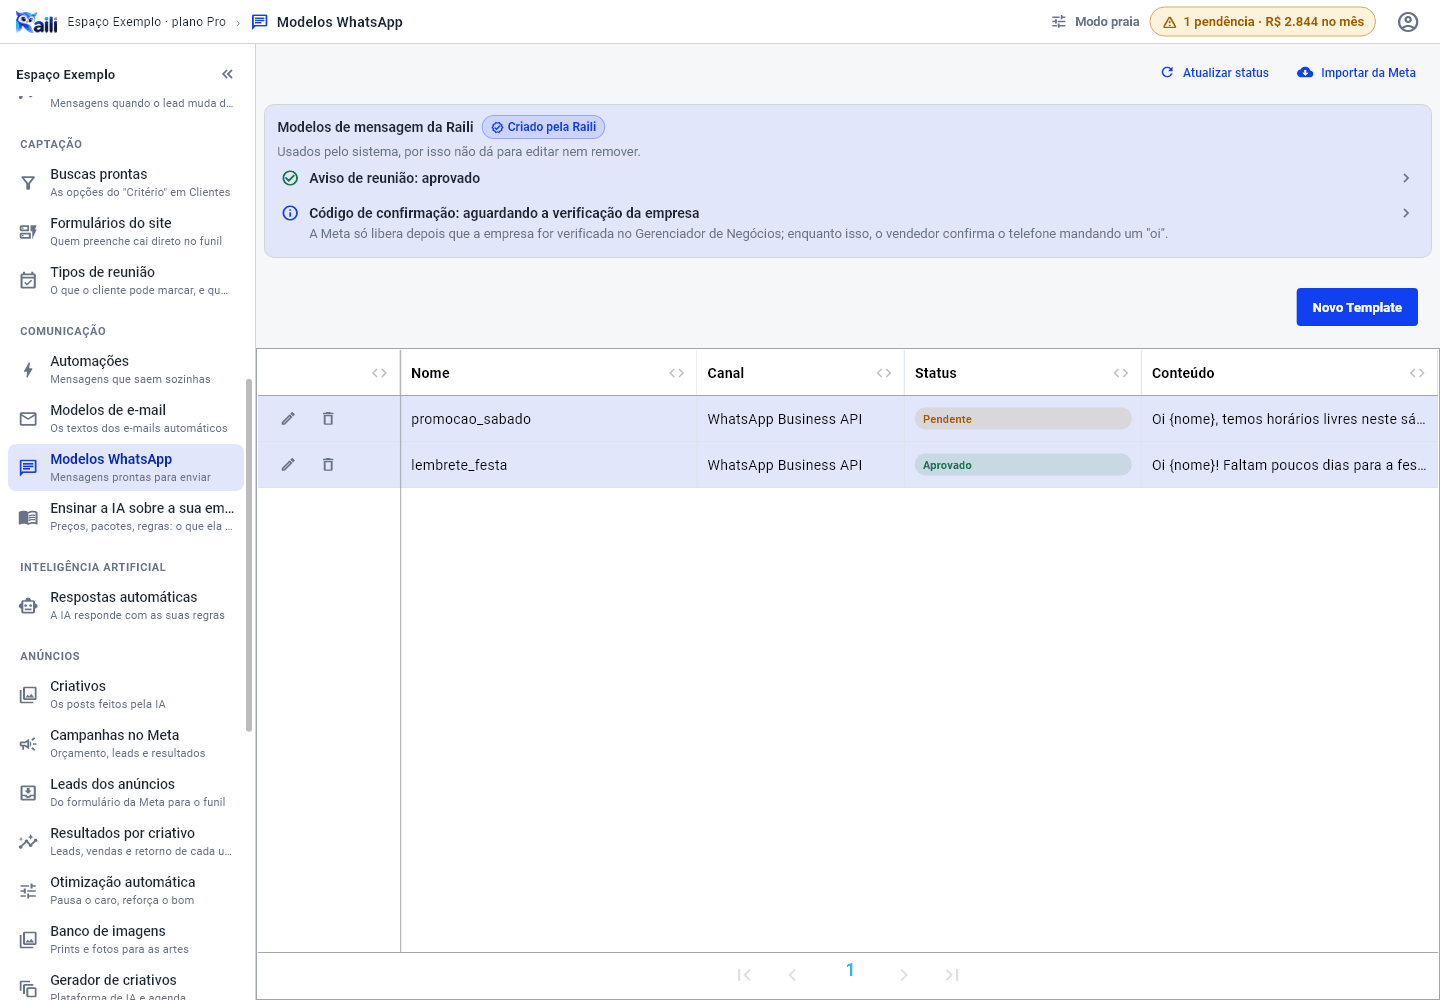Click the Raili logo

click(36, 22)
